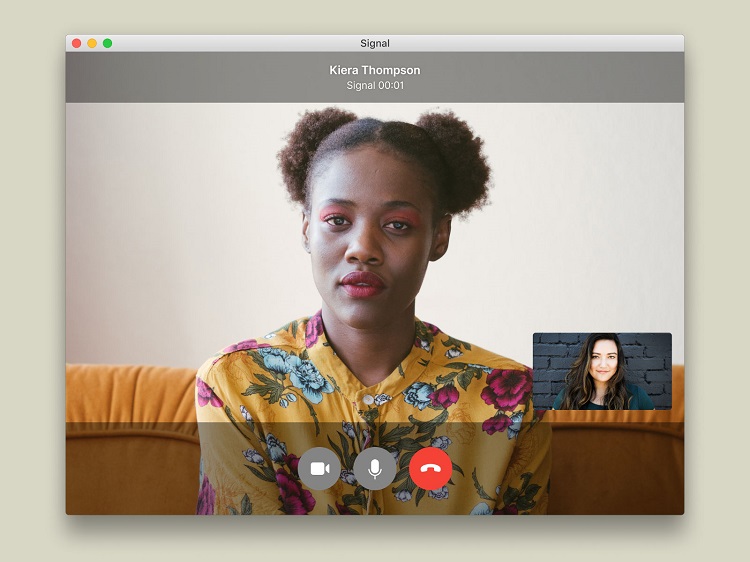This screenshot has height=562, width=750.
Task: Click the red phone handset icon
Action: [x=430, y=469]
